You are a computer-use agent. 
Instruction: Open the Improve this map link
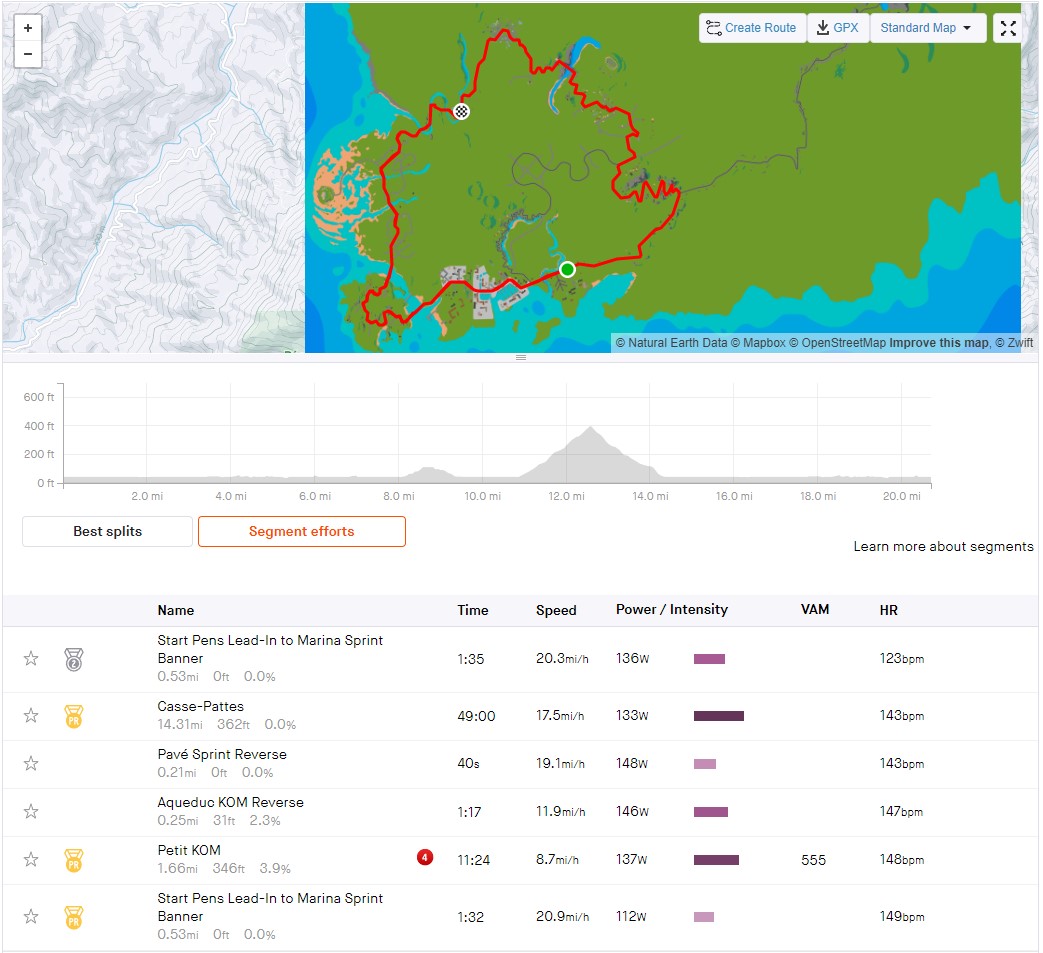coord(939,342)
